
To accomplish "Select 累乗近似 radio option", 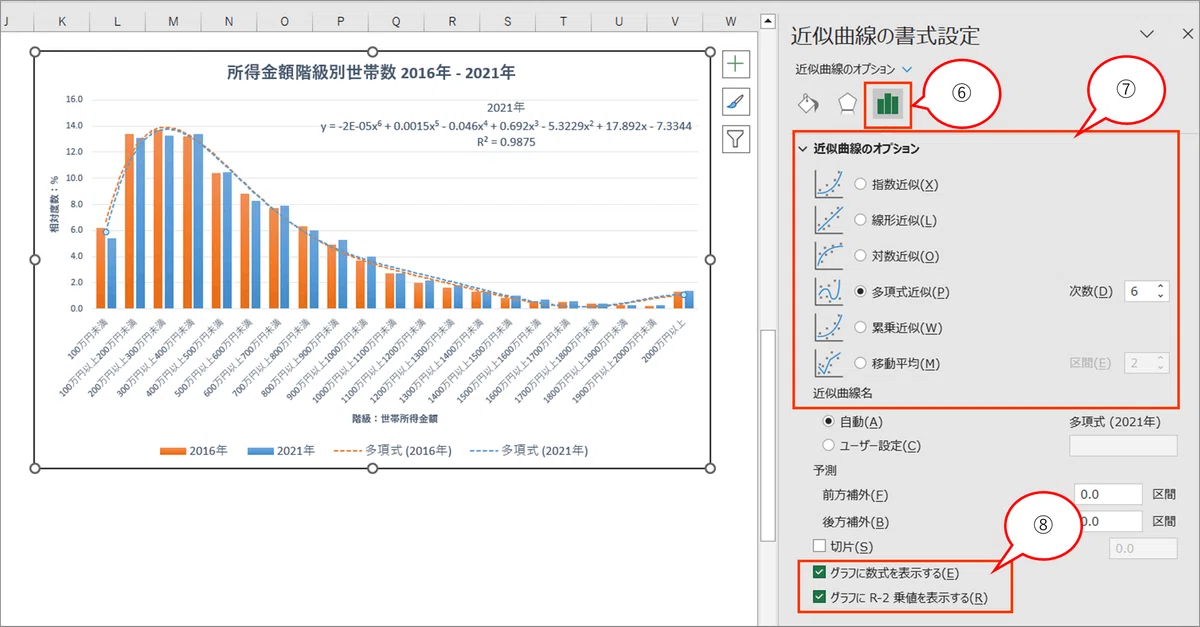I will [x=861, y=328].
